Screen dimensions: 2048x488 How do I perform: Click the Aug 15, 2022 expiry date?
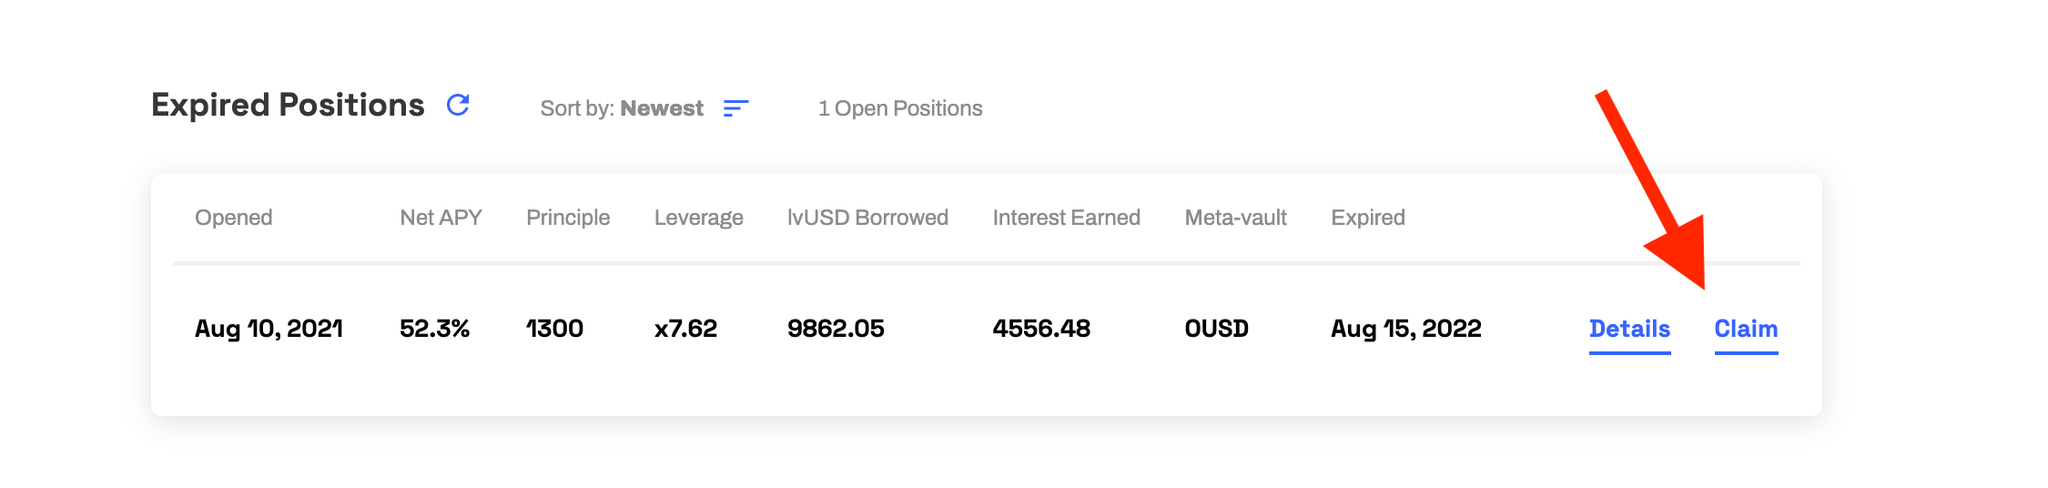tap(1405, 329)
